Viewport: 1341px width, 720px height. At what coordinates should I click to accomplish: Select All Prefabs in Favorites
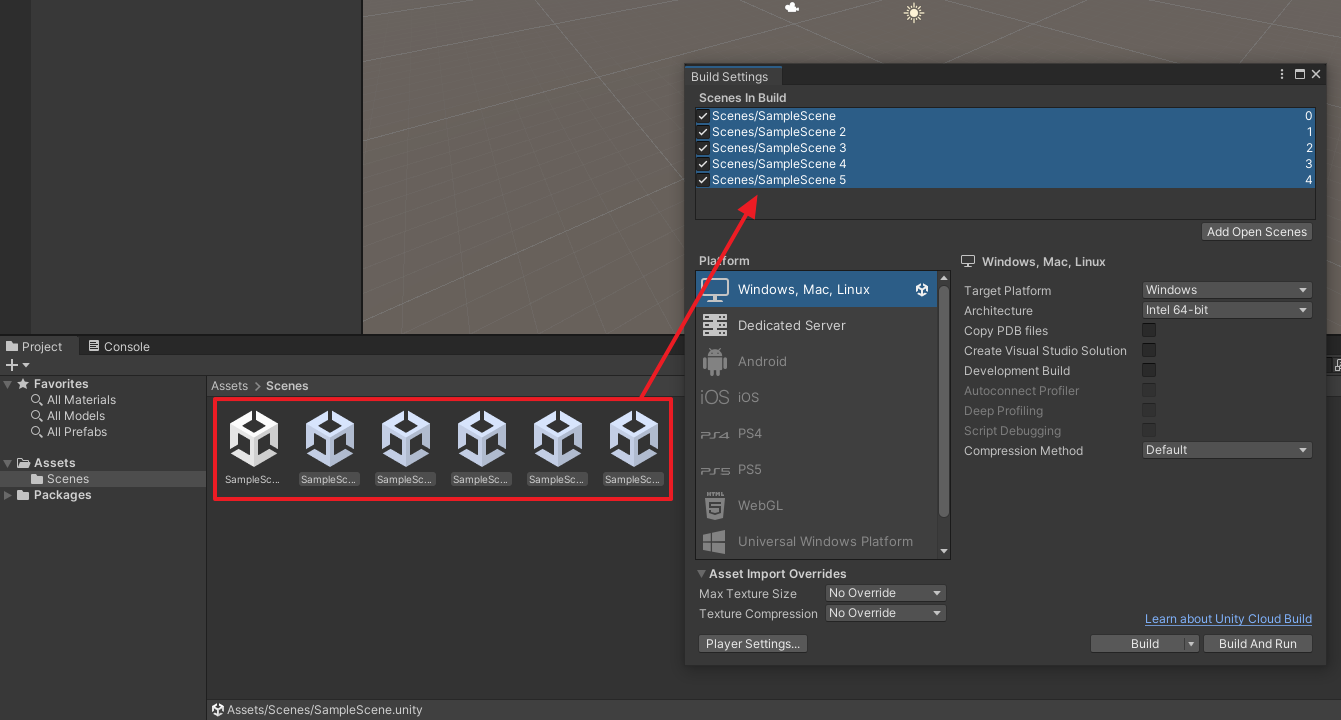tap(77, 432)
